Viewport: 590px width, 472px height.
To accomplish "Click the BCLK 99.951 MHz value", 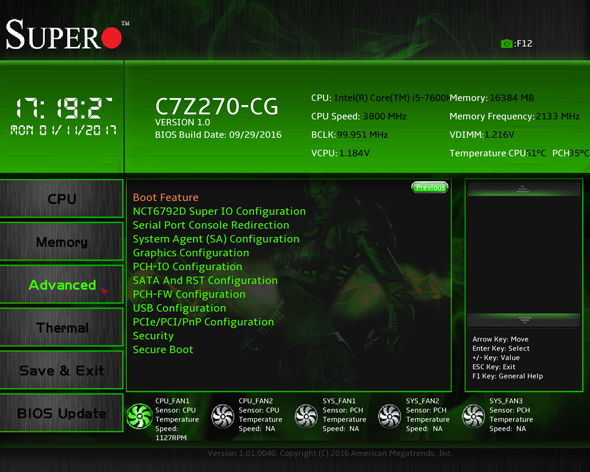I will point(362,135).
